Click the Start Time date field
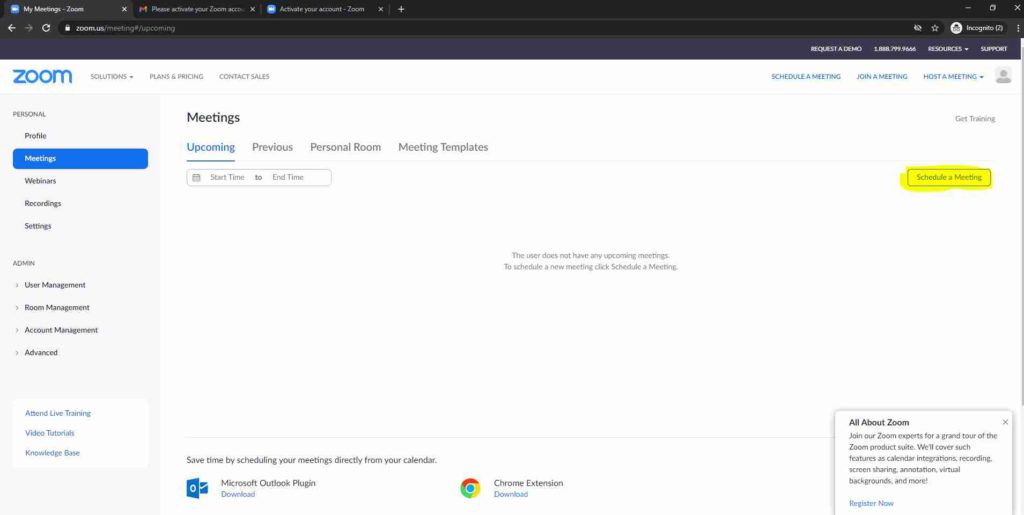 tap(227, 178)
